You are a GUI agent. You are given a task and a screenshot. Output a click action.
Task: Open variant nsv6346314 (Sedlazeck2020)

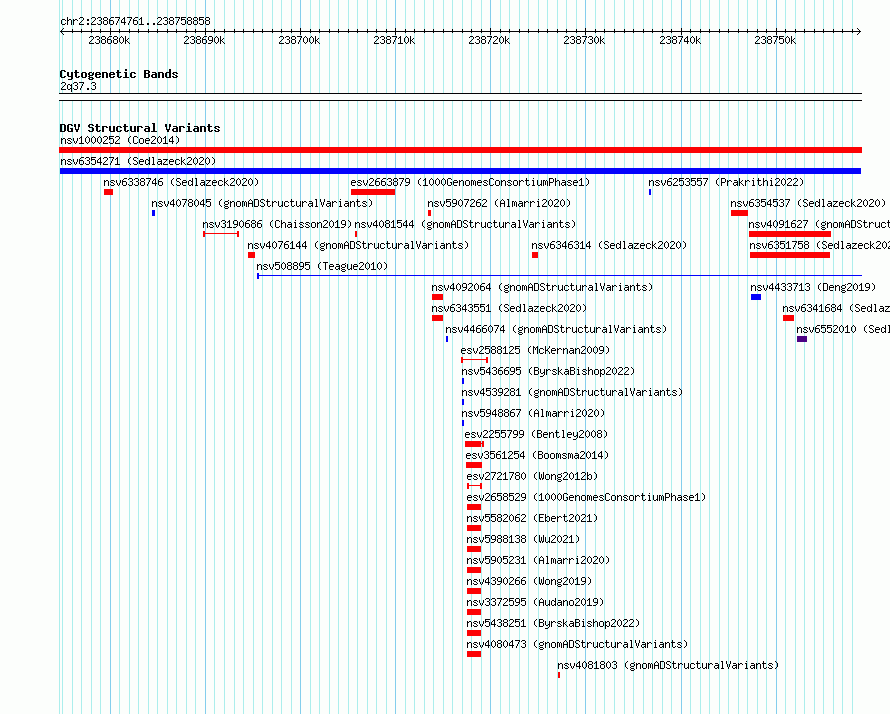pos(609,245)
